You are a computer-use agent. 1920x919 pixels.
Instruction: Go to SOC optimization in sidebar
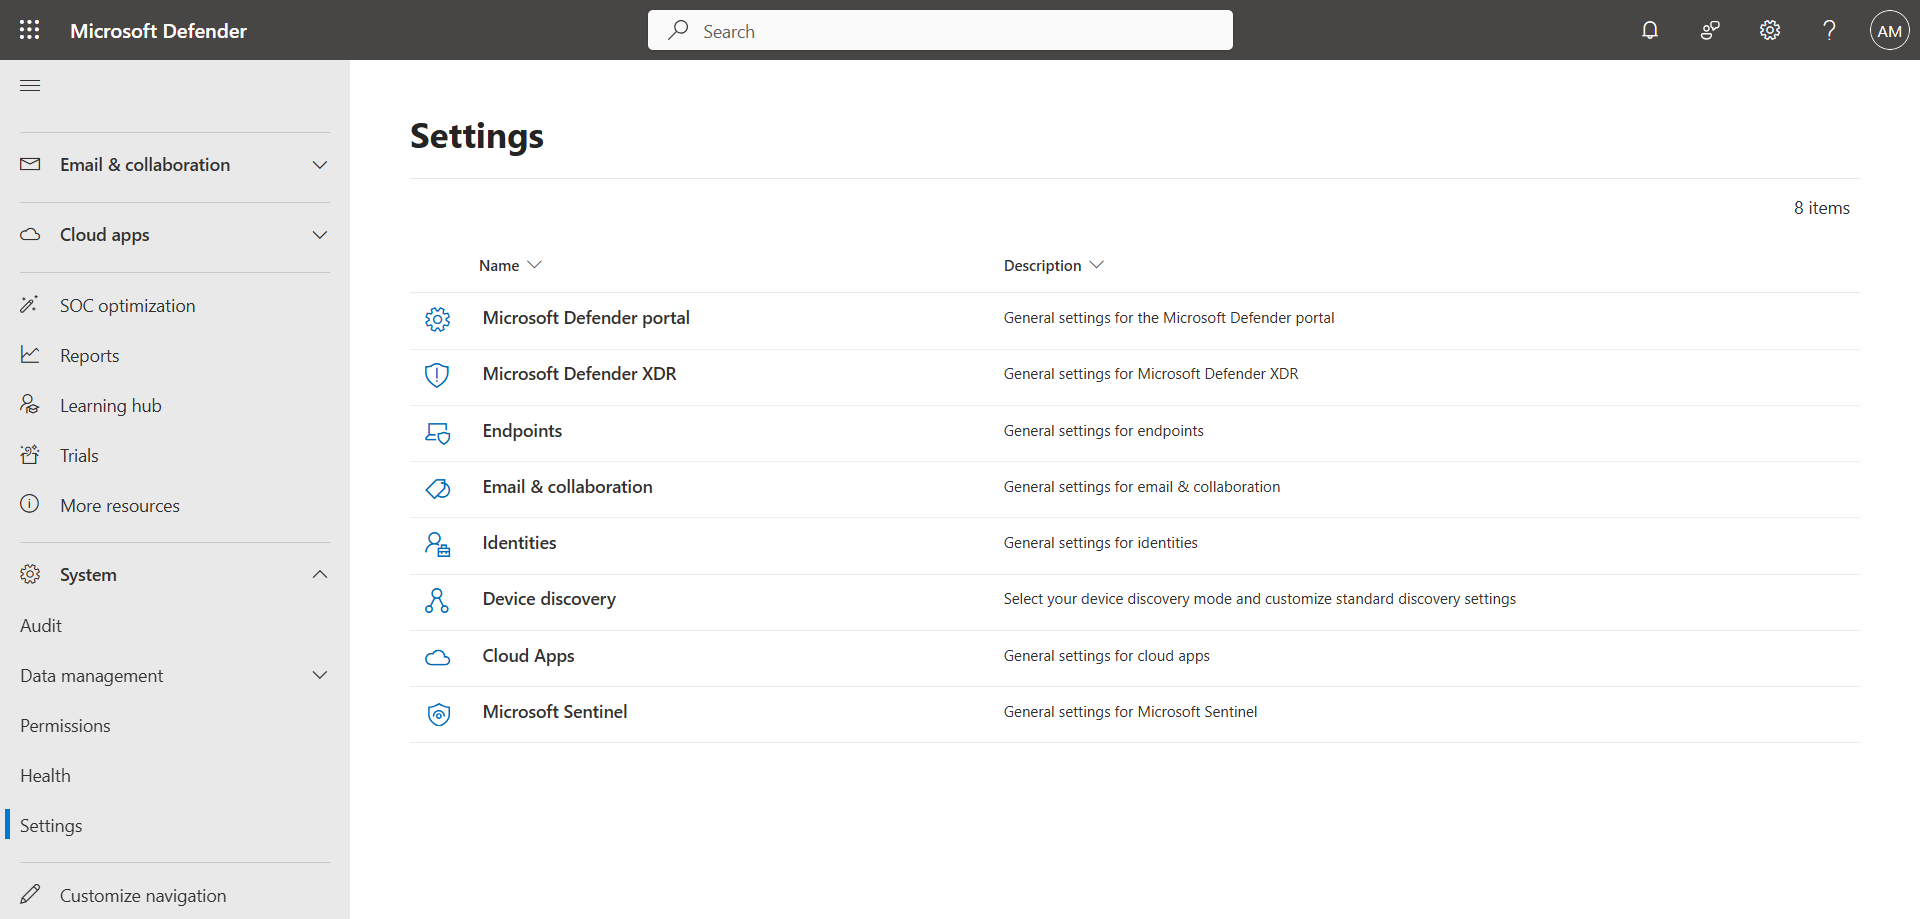[x=127, y=306]
